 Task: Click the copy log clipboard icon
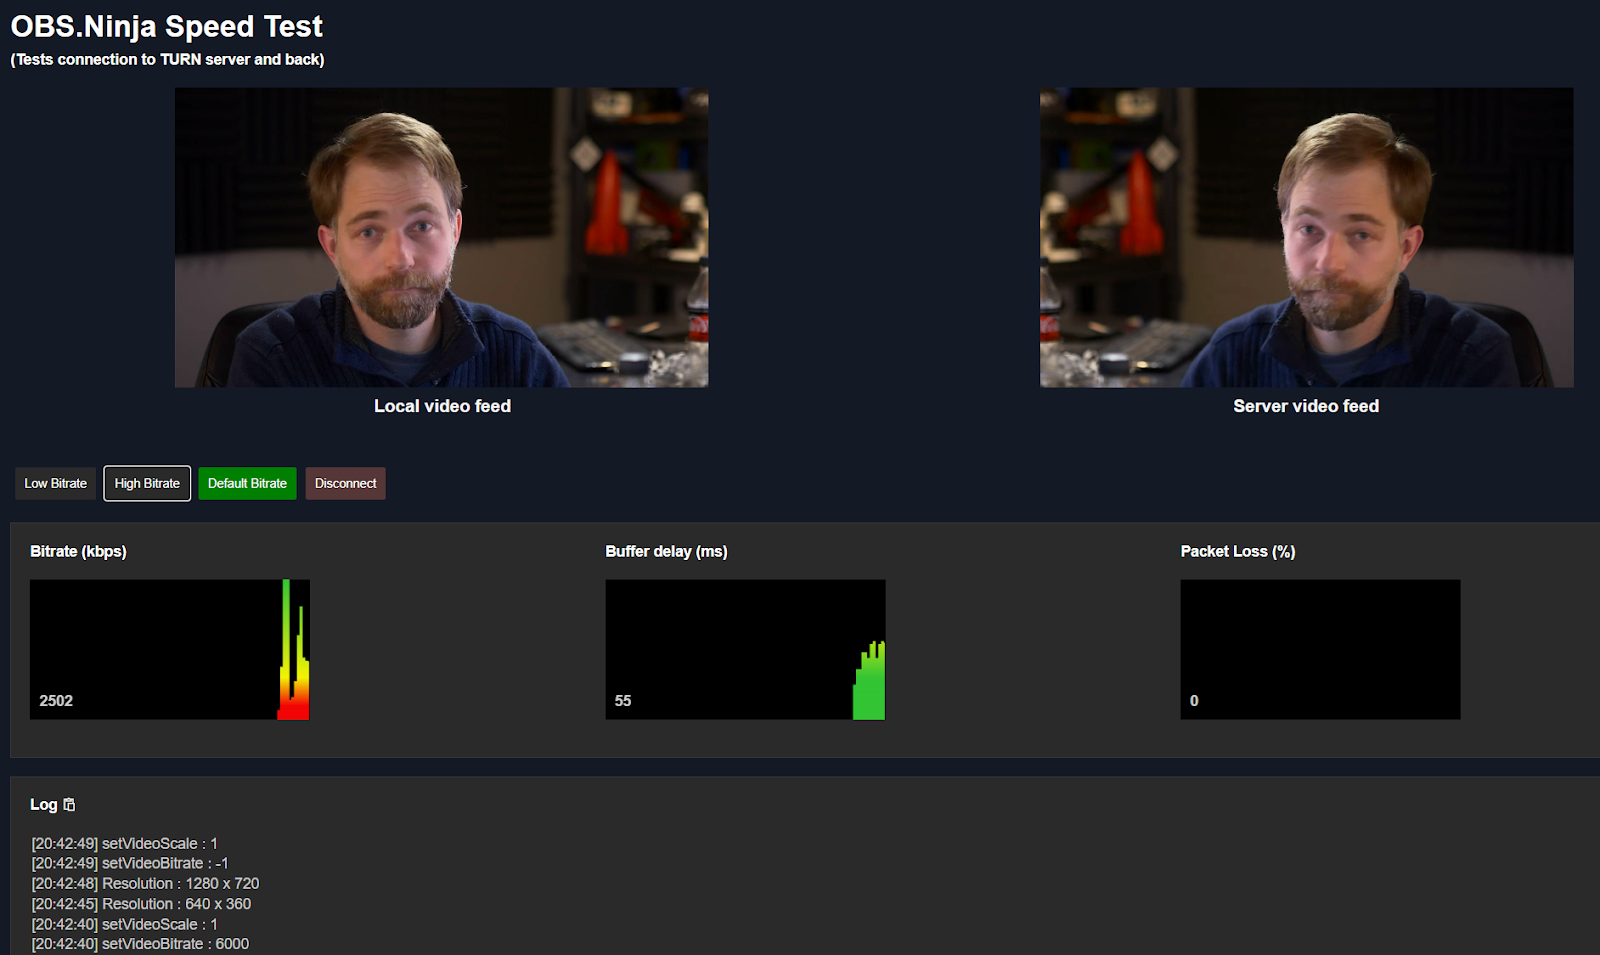tap(69, 804)
